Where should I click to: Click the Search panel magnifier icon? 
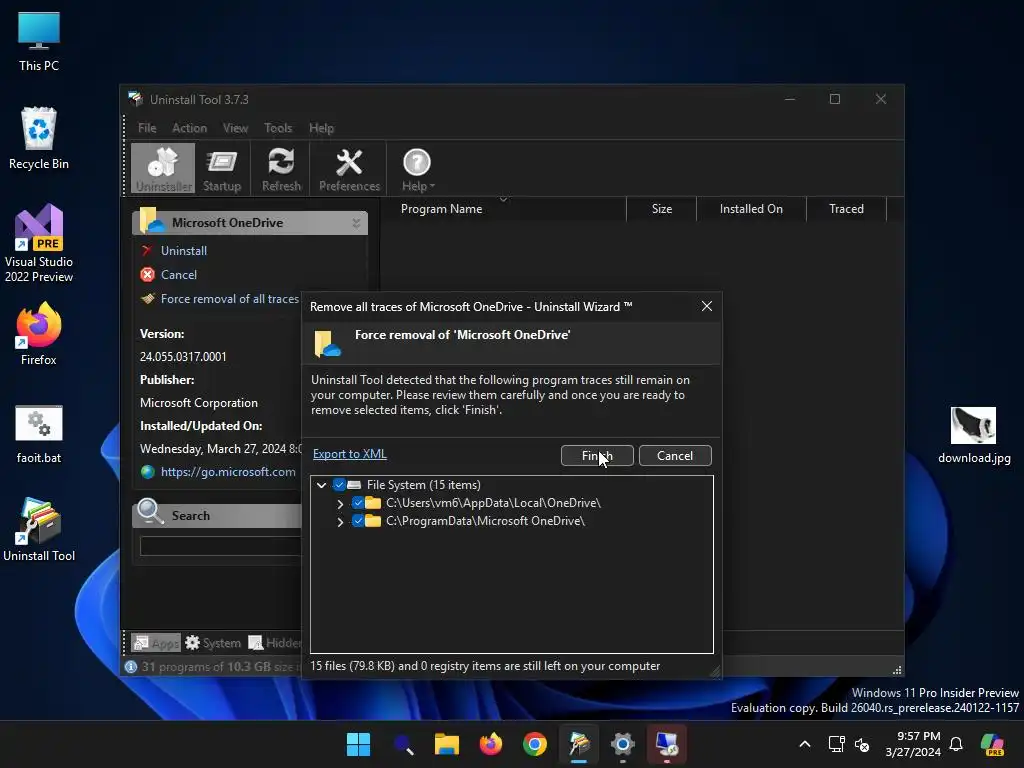pos(150,511)
